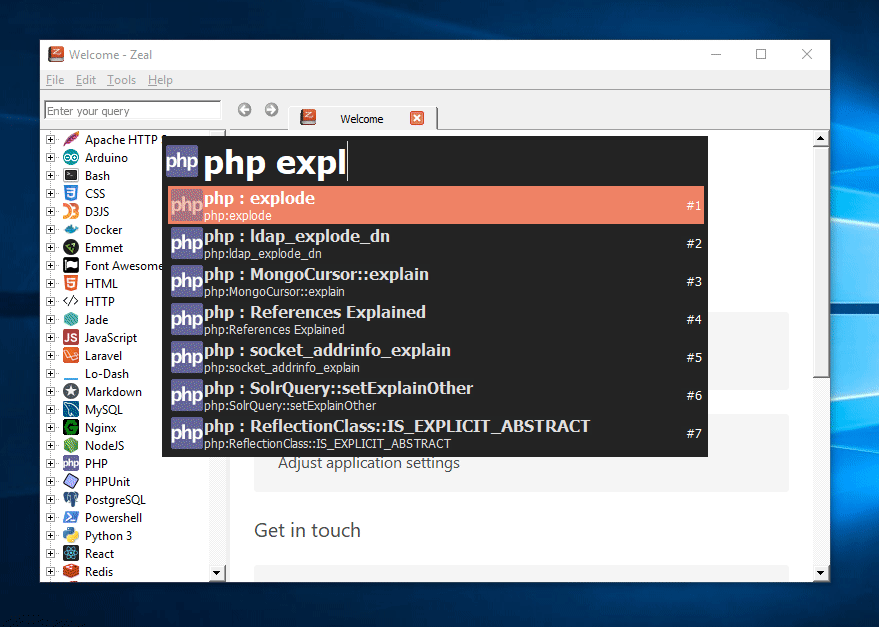Select the php : explode result

436,205
